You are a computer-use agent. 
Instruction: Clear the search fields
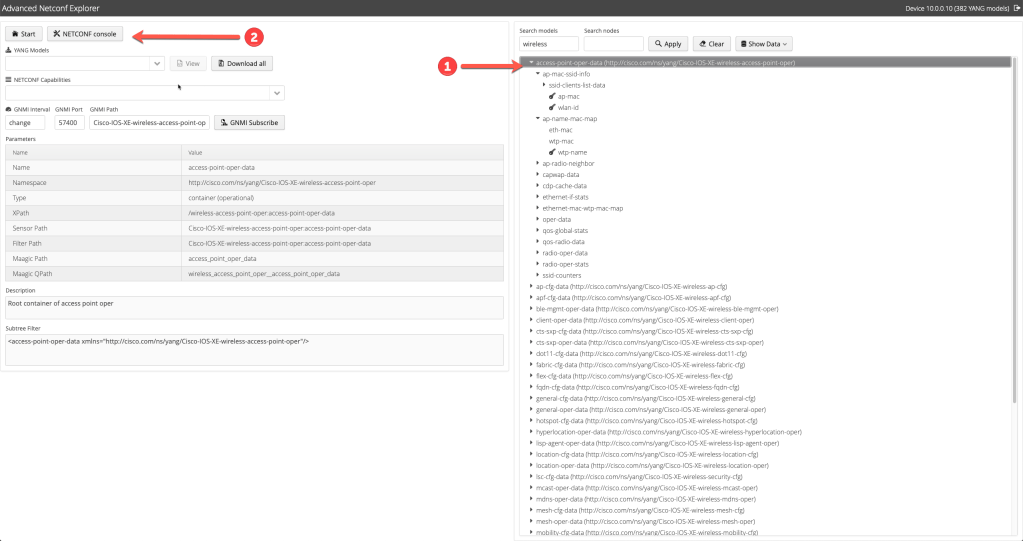click(x=711, y=44)
